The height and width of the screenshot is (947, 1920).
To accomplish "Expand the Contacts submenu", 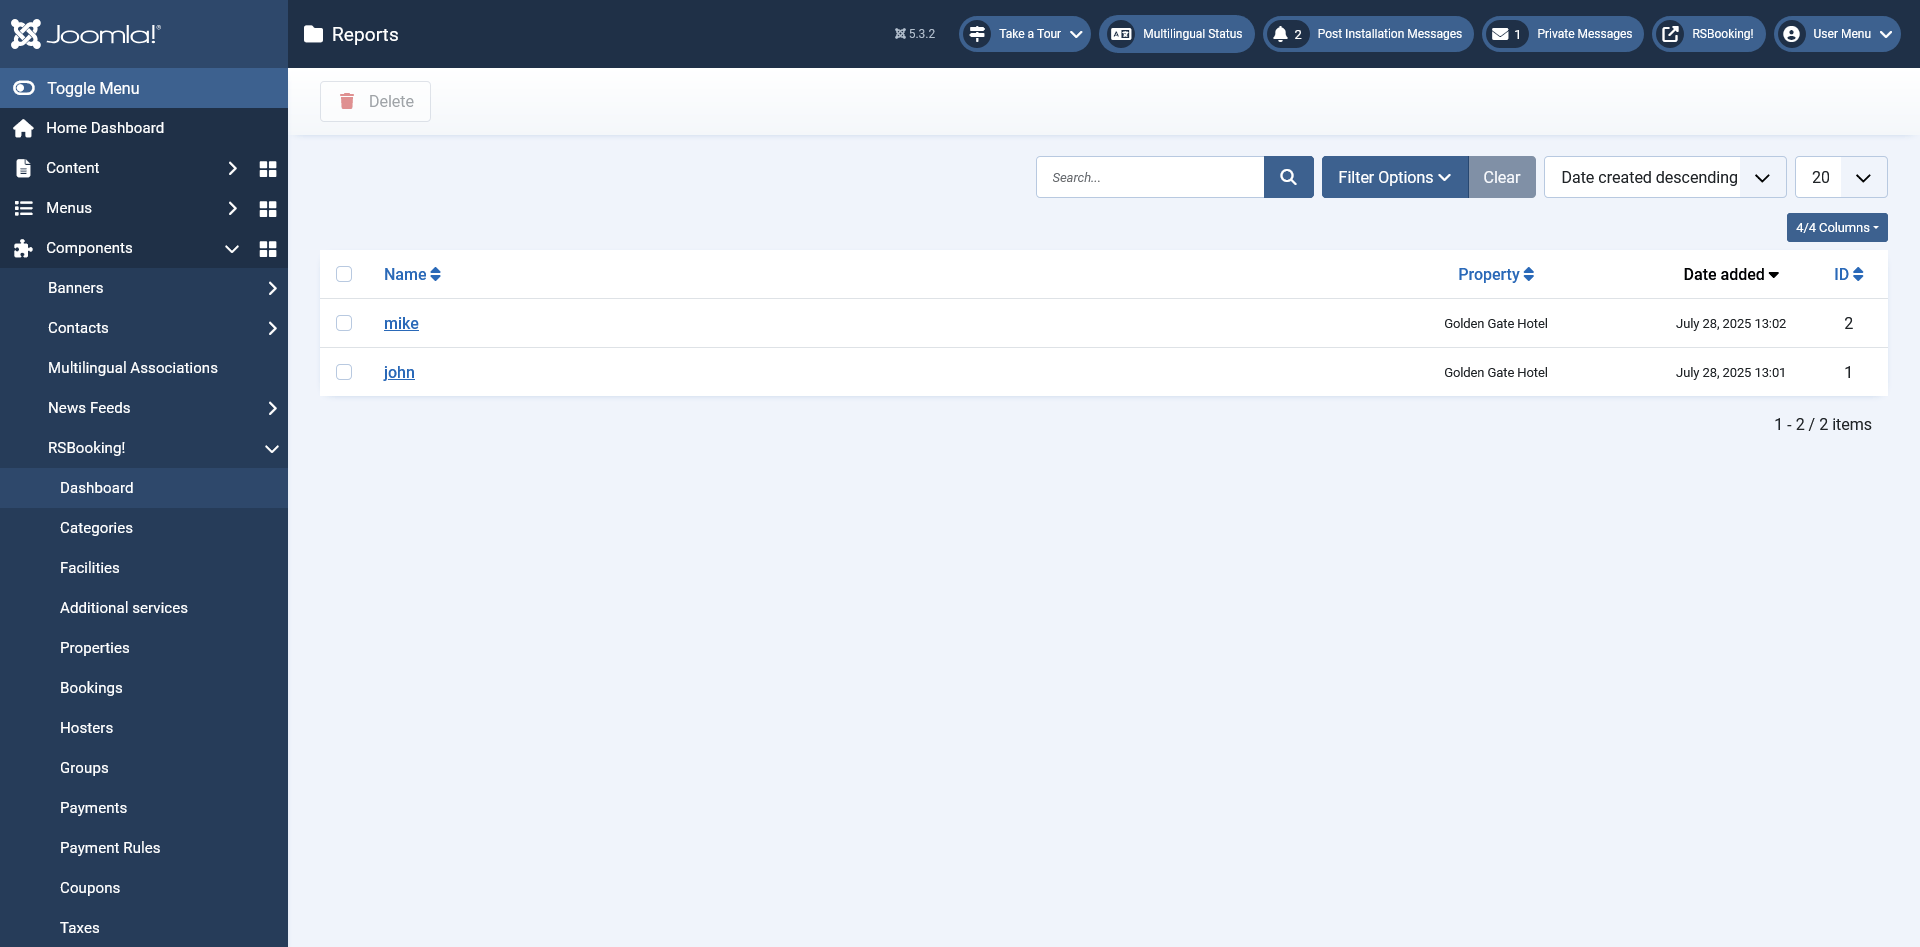I will [x=272, y=328].
